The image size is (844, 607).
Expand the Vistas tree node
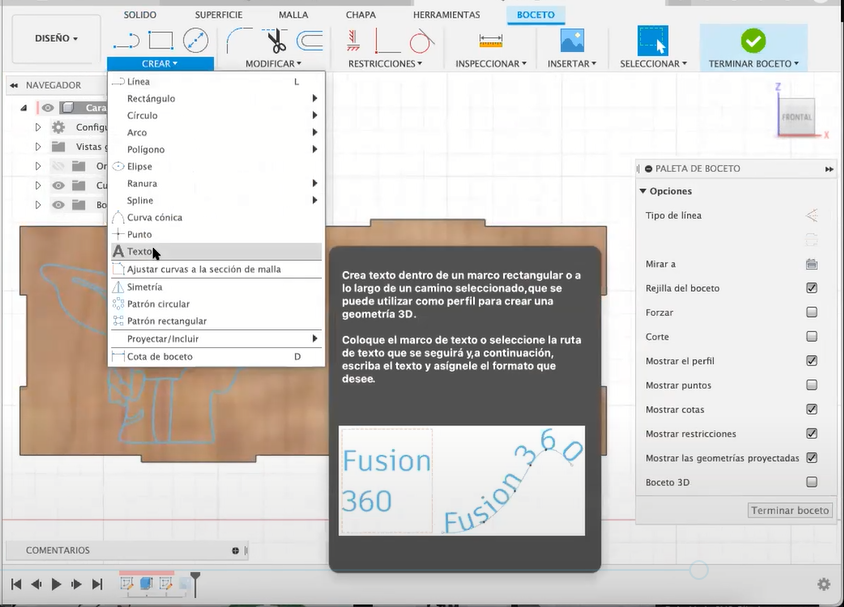pos(38,146)
